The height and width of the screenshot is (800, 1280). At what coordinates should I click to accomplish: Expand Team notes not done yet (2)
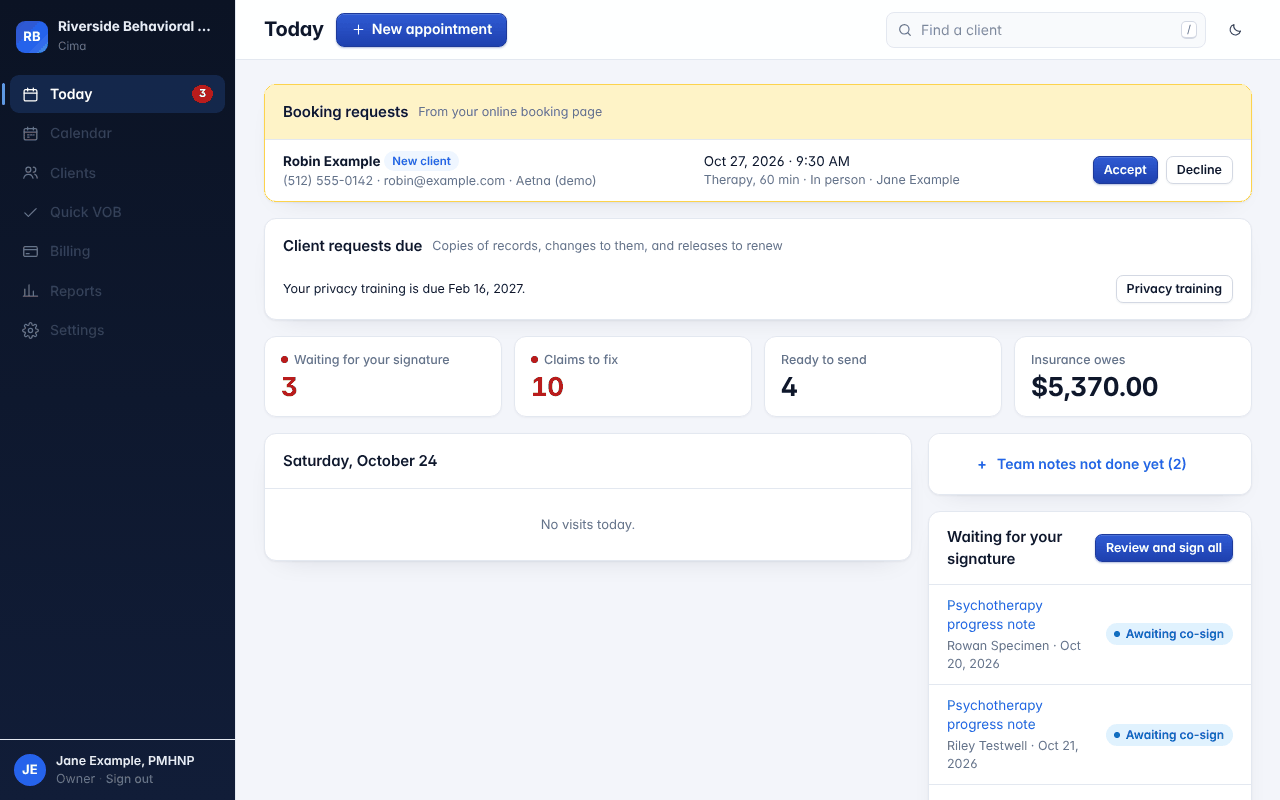pos(1090,464)
